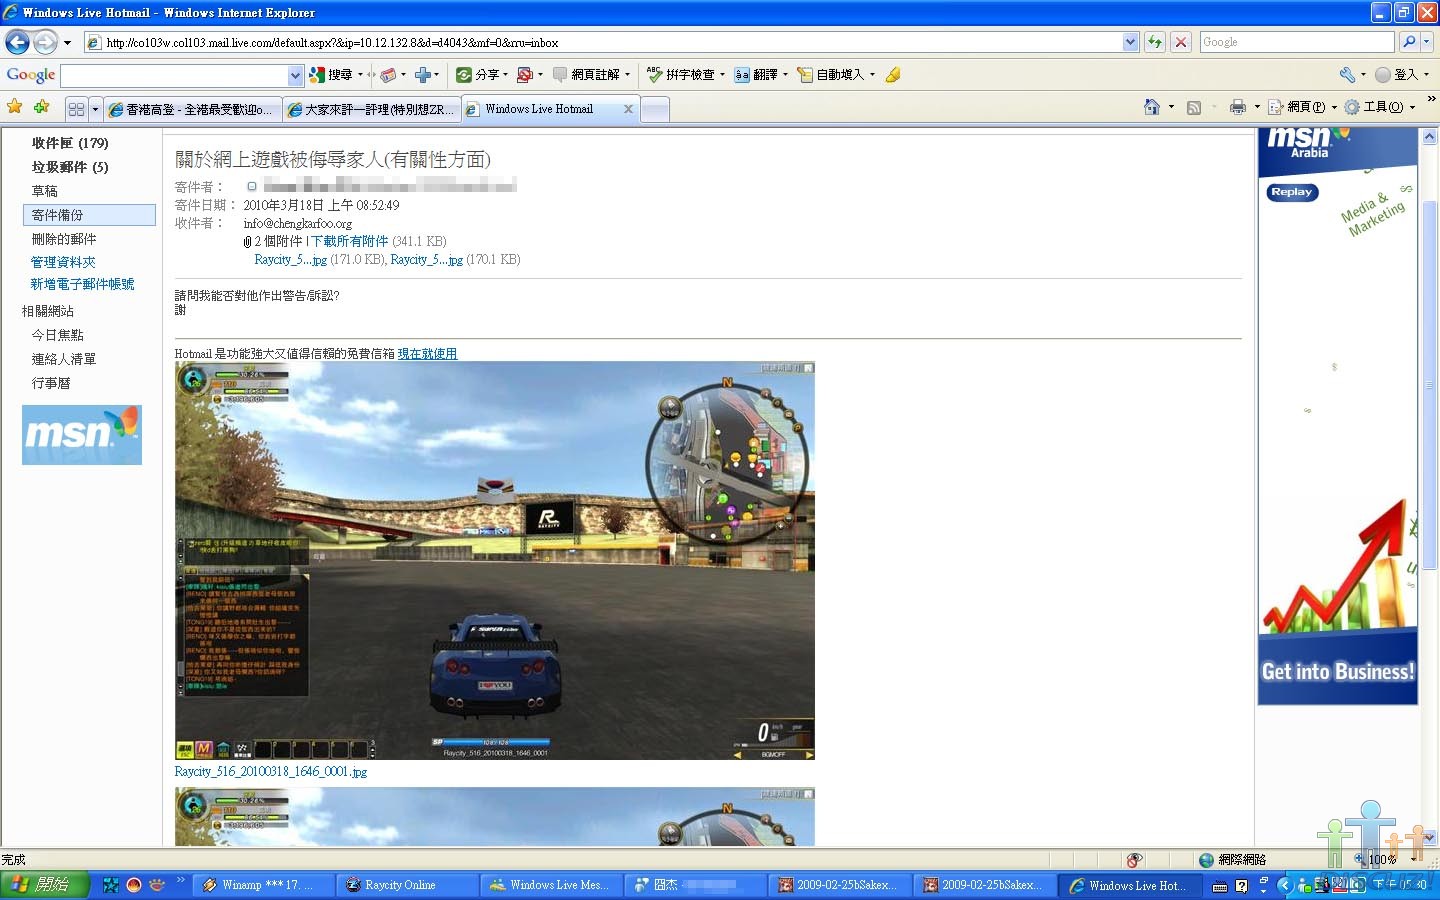Click the Raycity game screenshot image

pyautogui.click(x=494, y=560)
